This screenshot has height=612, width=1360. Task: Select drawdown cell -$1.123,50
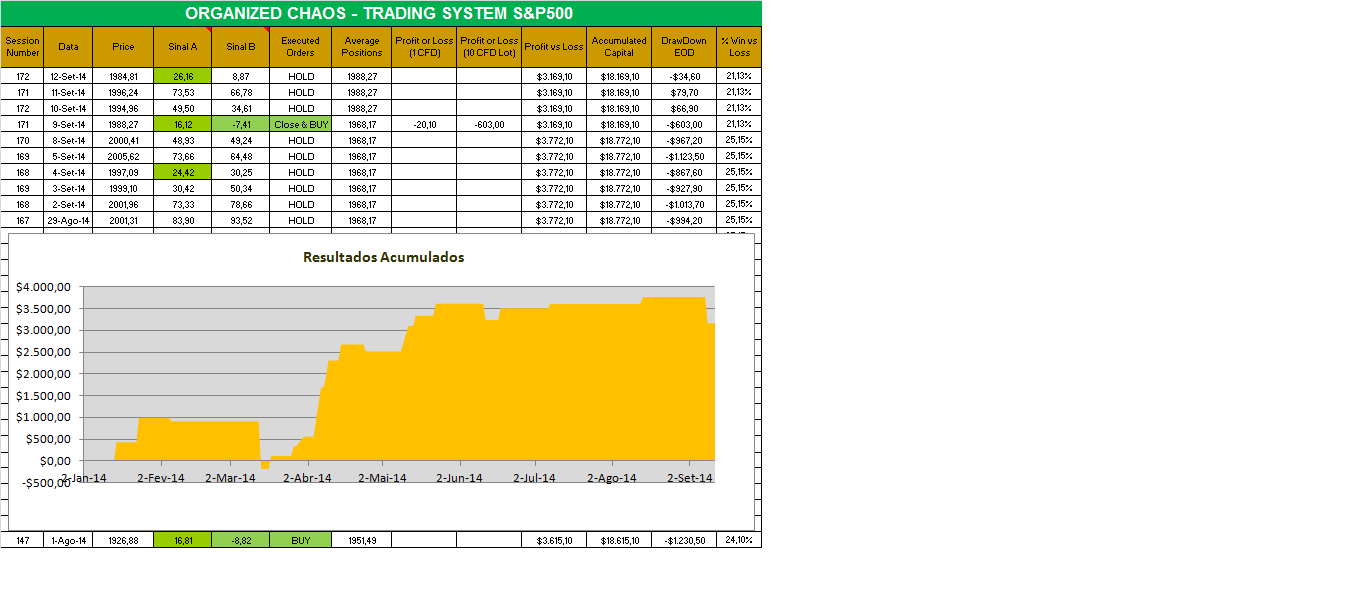pos(684,156)
